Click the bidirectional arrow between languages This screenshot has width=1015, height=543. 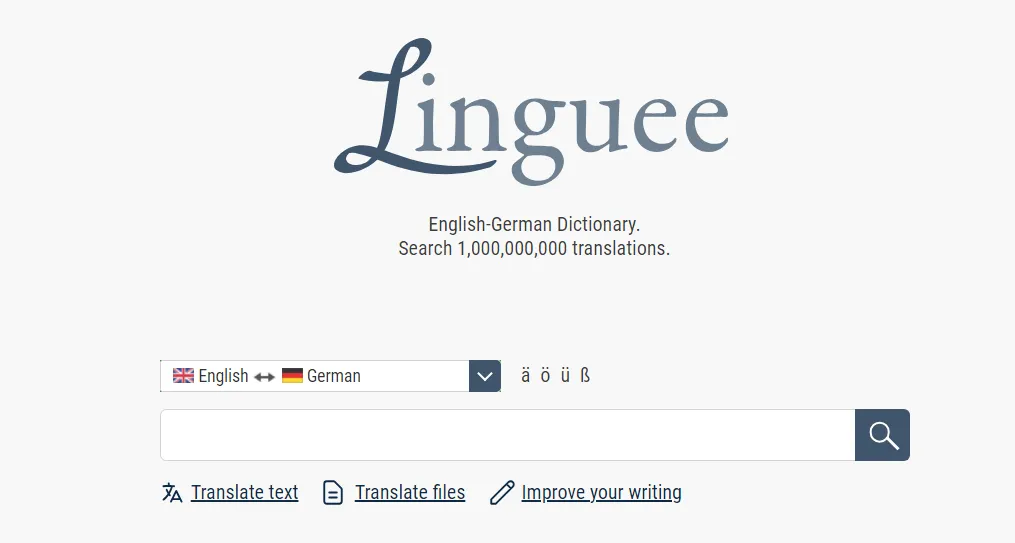(x=264, y=377)
